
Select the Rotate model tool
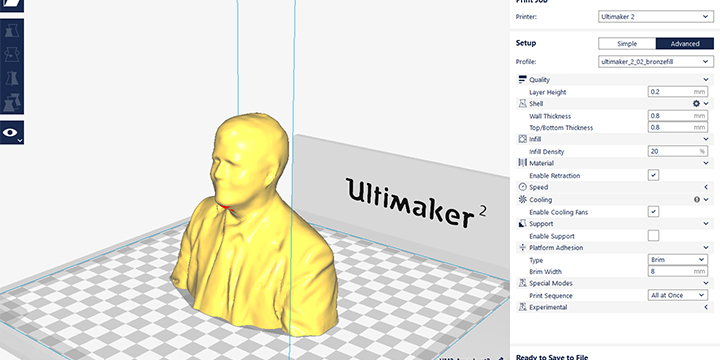coord(12,55)
